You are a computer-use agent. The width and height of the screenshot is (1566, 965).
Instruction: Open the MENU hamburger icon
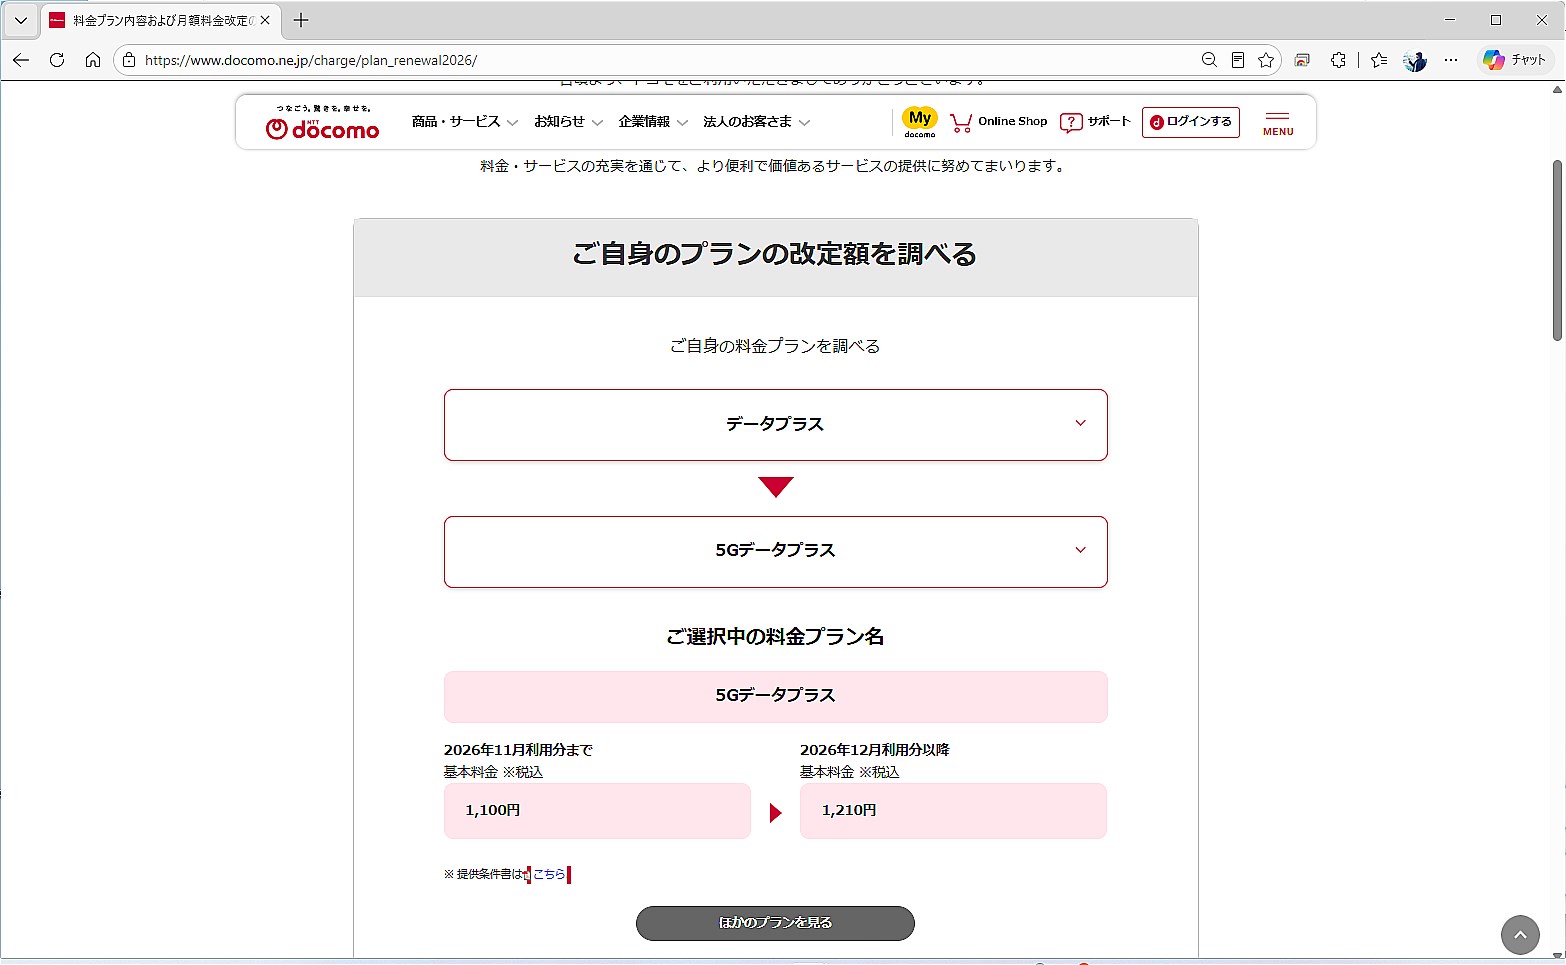1278,123
